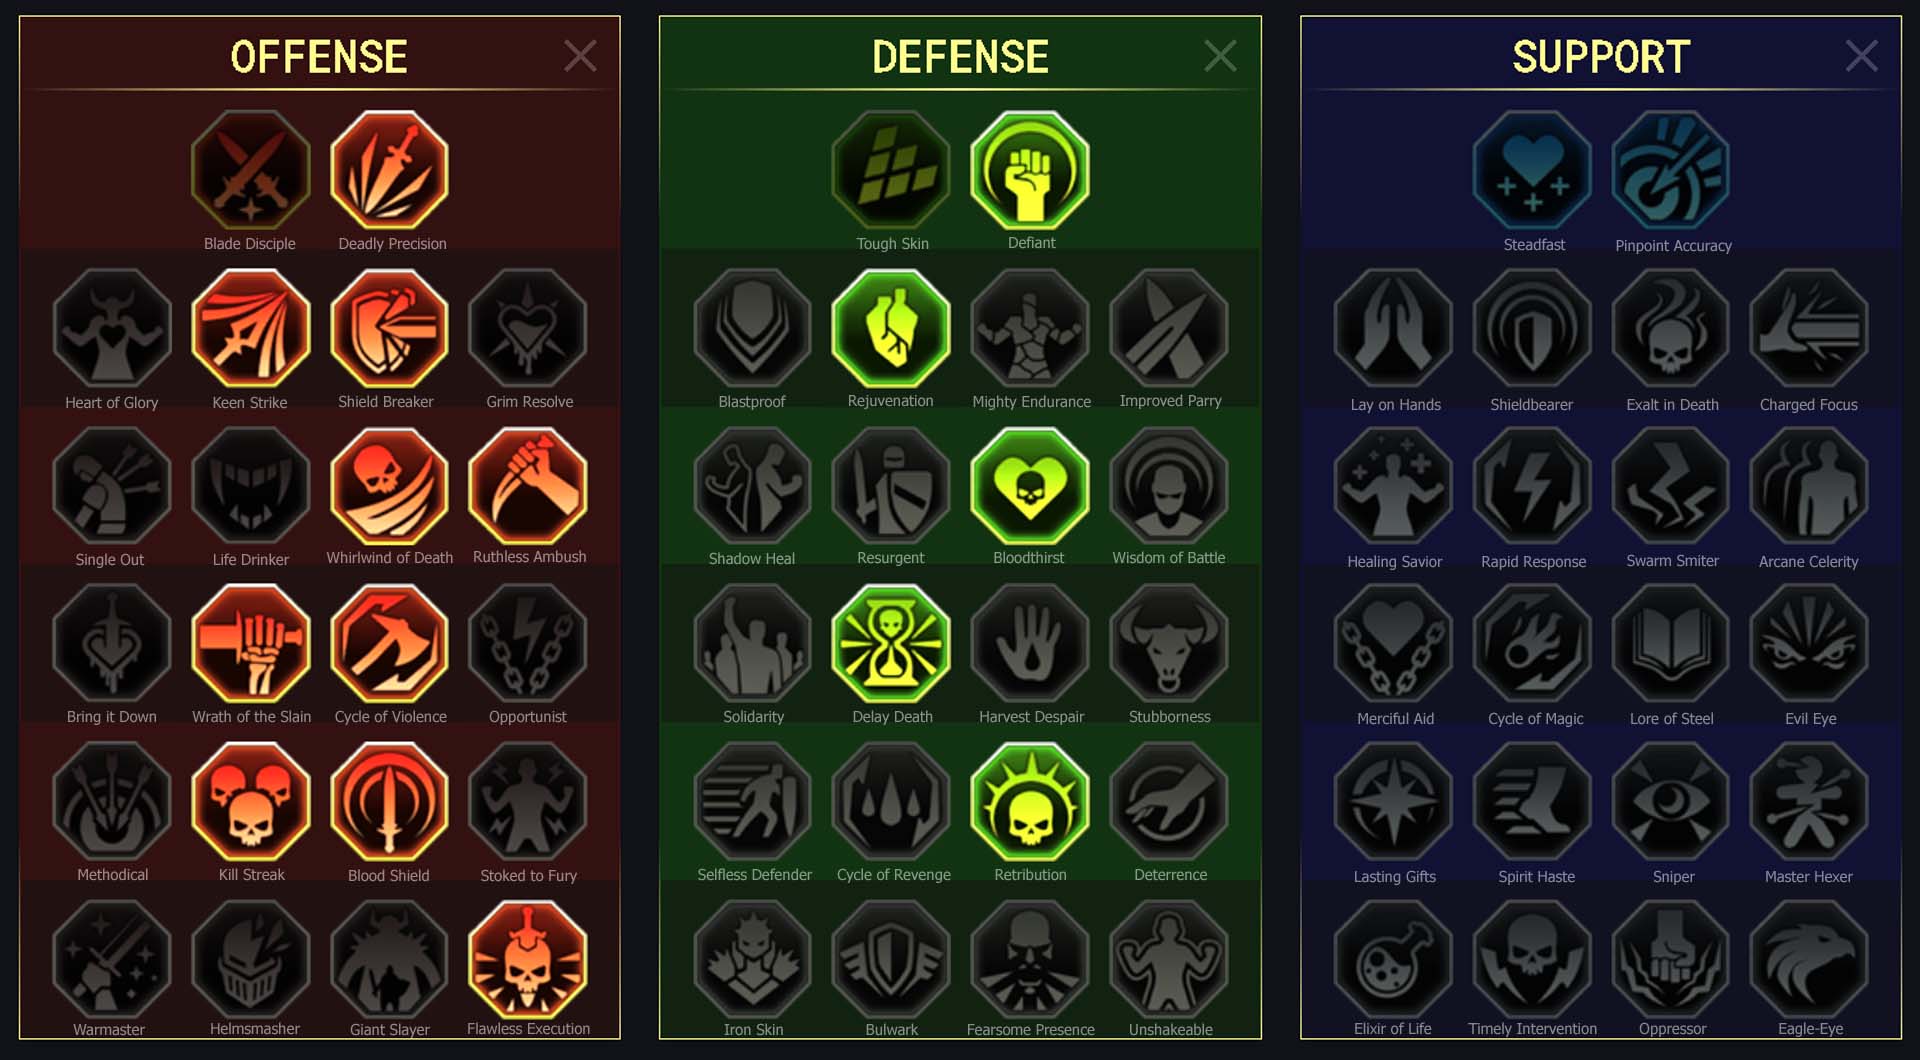This screenshot has width=1920, height=1060.
Task: Select the Eagle-Eye mastery icon
Action: tap(1809, 959)
